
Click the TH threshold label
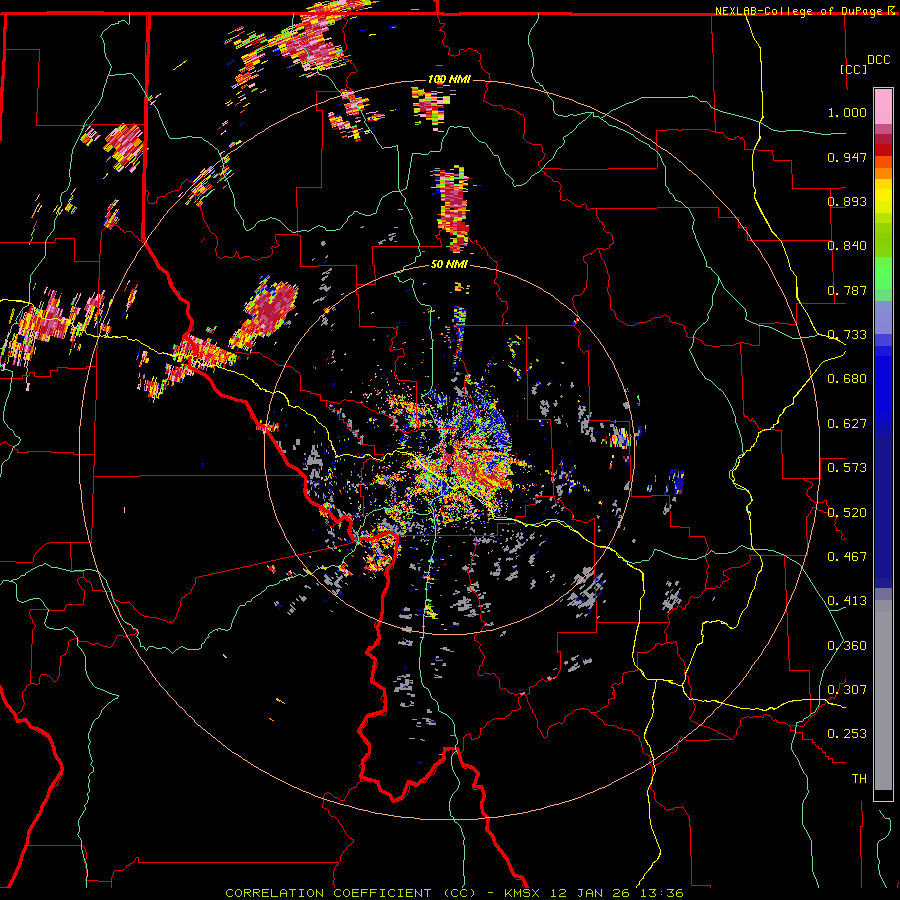tap(859, 779)
